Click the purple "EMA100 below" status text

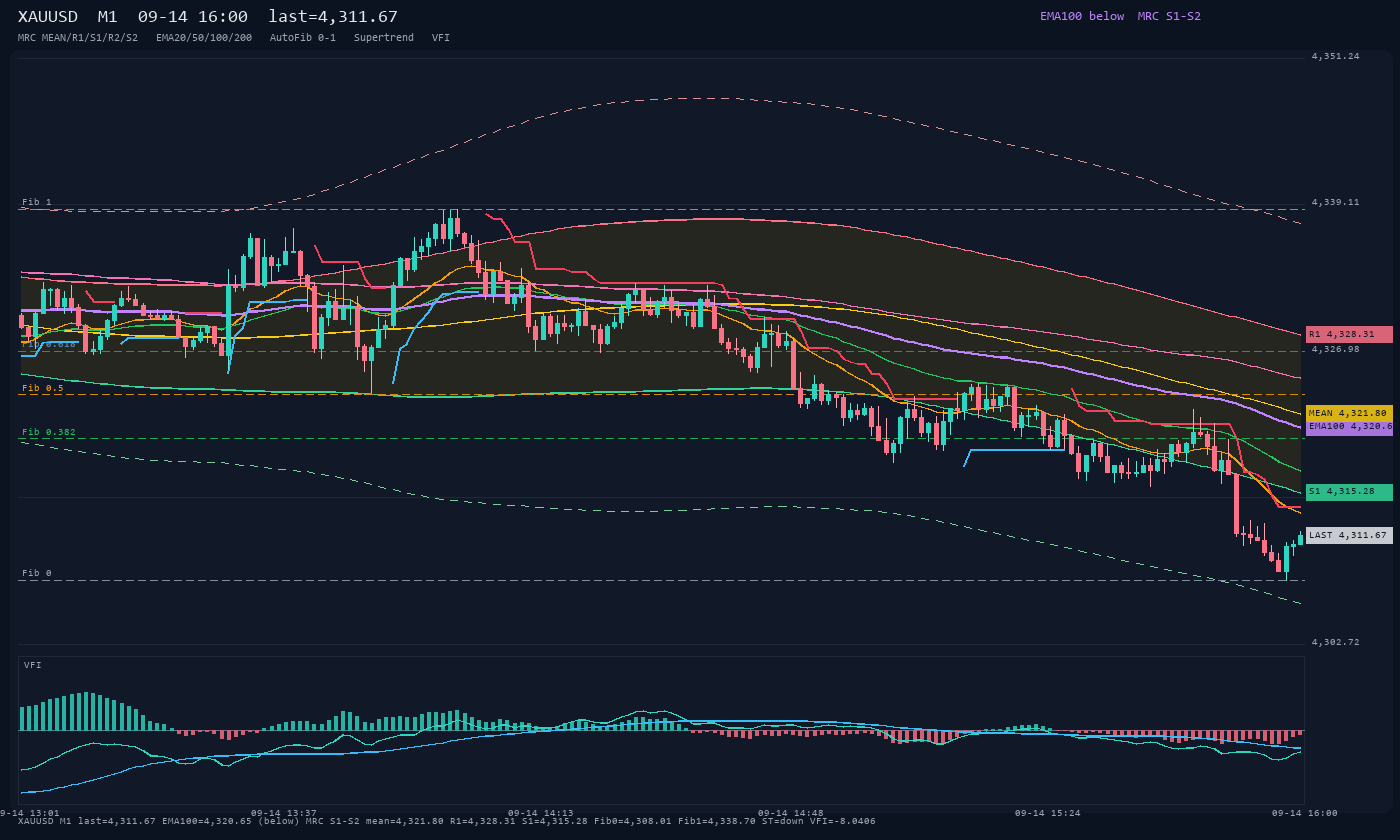pyautogui.click(x=1082, y=16)
